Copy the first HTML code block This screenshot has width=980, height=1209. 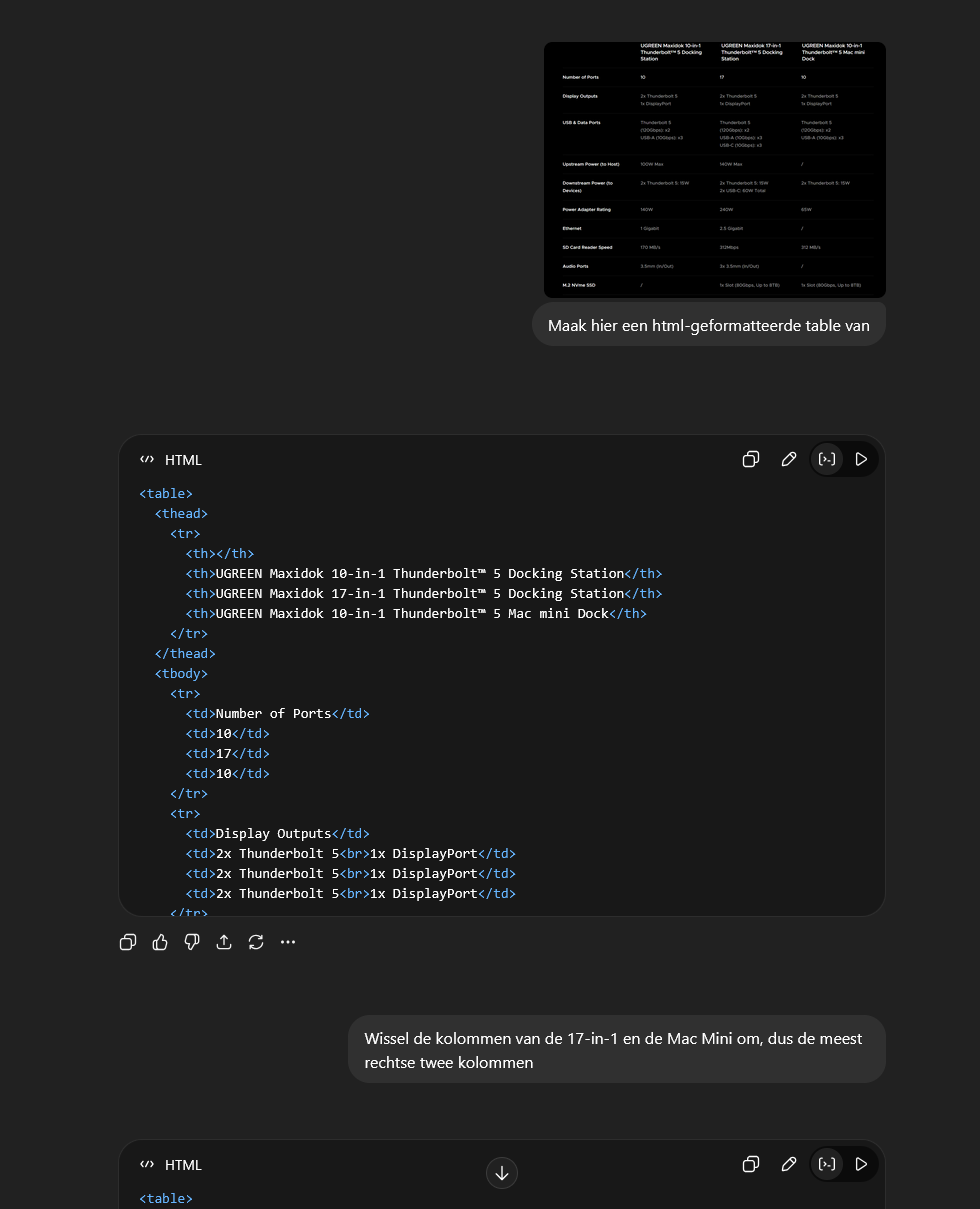[x=751, y=459]
